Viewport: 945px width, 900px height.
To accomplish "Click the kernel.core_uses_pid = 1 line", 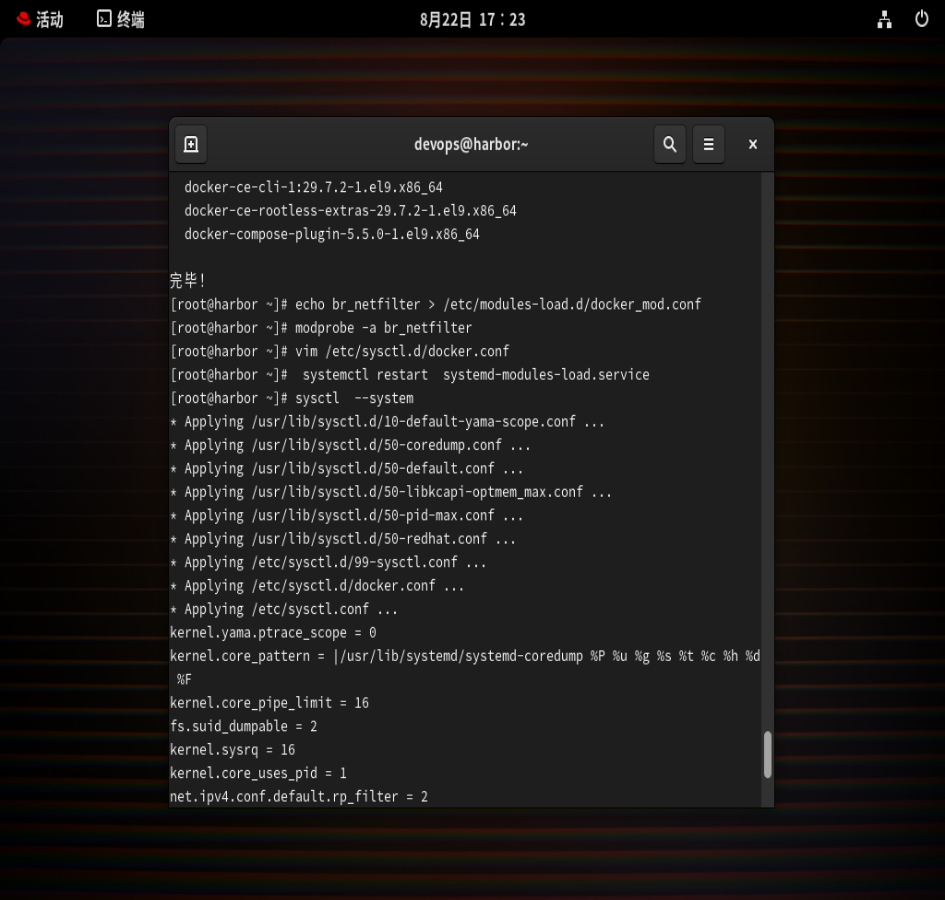I will coord(258,774).
